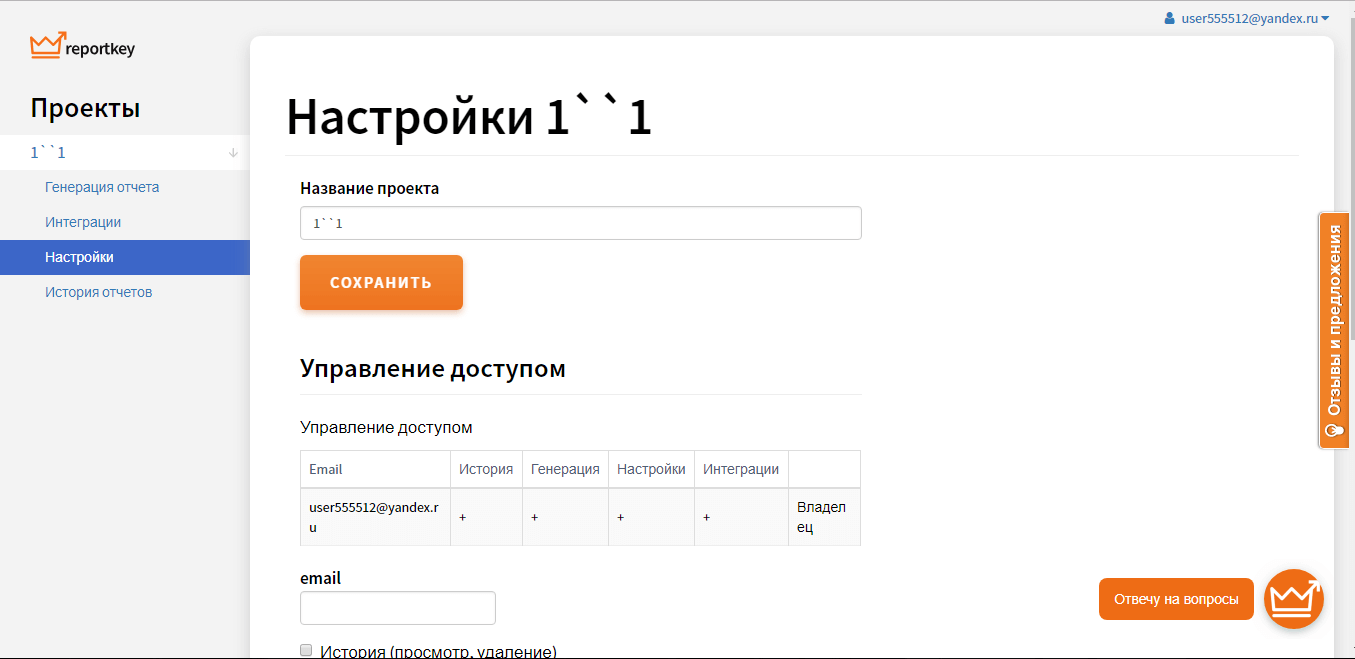
Task: Click the Email column header
Action: pos(326,469)
